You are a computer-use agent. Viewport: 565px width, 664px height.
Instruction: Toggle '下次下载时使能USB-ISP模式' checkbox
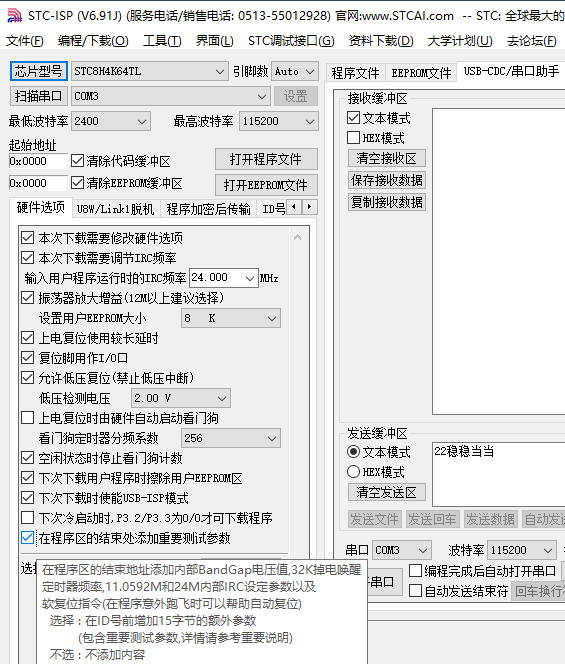[x=28, y=498]
